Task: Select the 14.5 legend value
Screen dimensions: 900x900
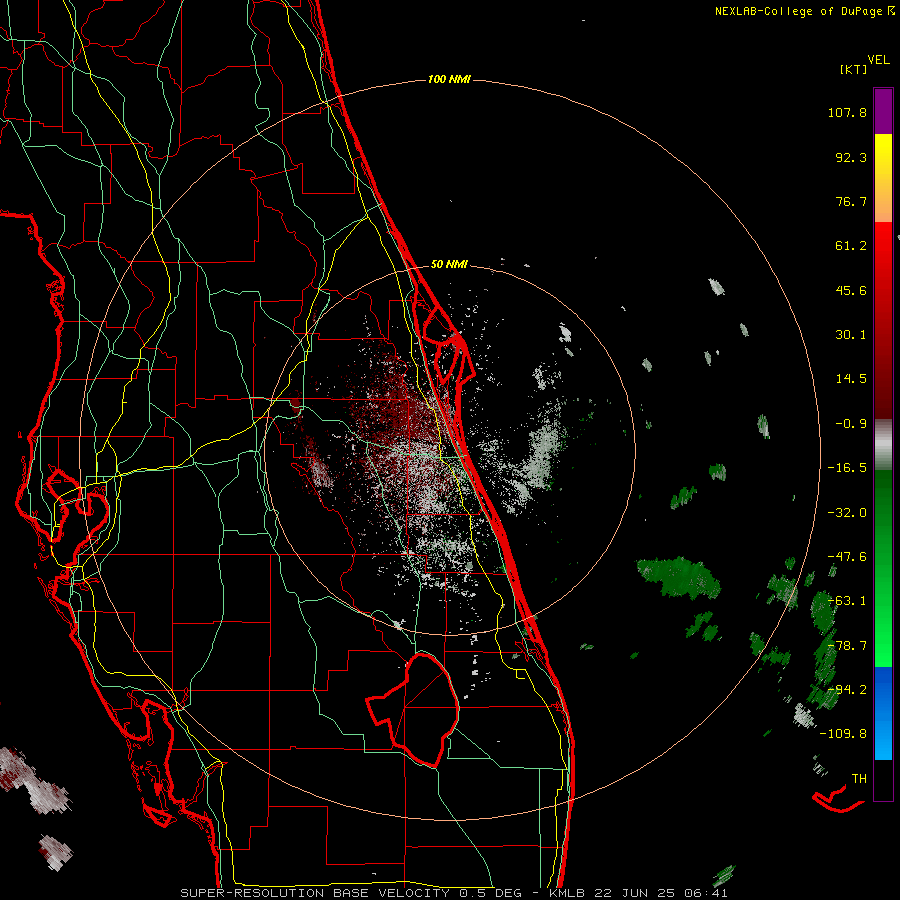Action: 851,379
